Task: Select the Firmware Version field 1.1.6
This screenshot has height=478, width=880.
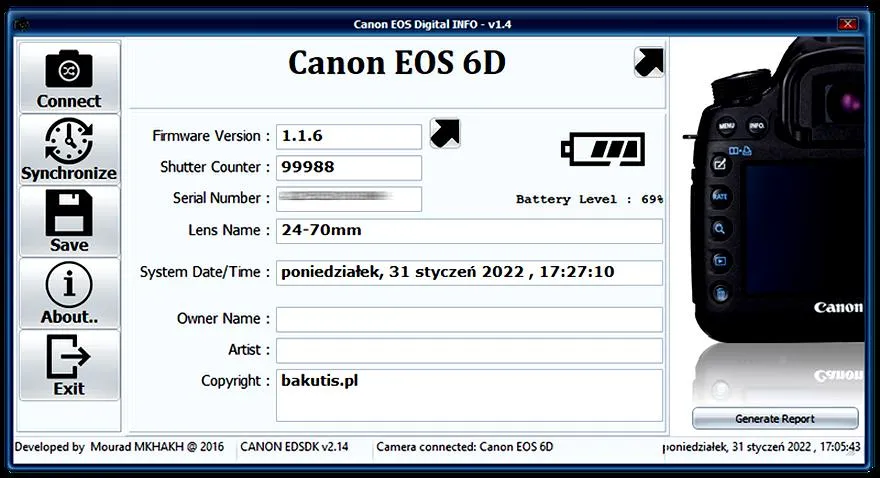Action: click(x=349, y=136)
